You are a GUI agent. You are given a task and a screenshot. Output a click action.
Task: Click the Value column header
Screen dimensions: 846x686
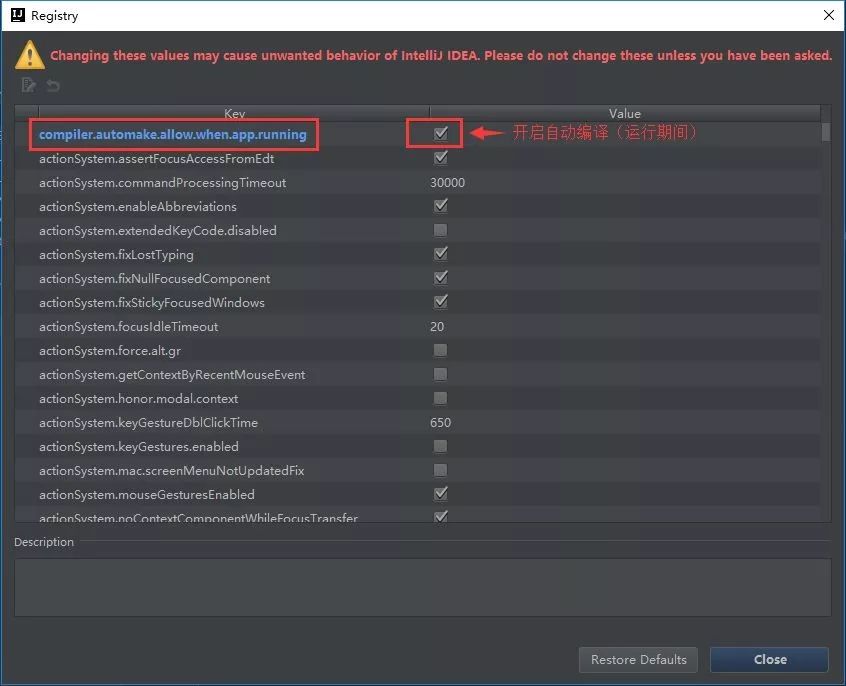[x=624, y=113]
